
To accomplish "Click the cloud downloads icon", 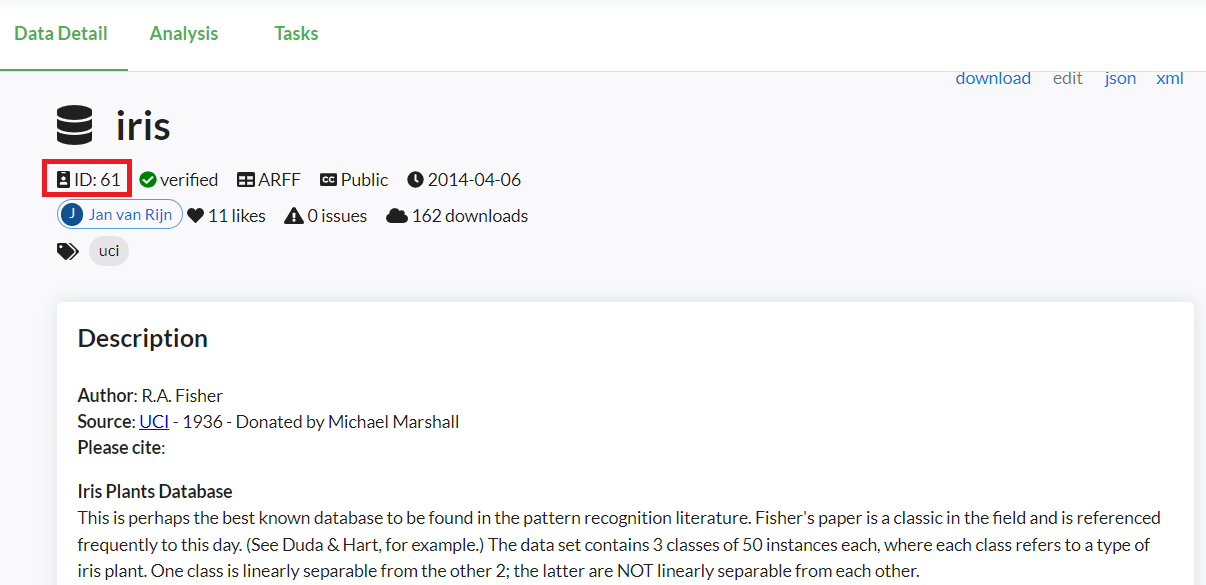I will [x=396, y=216].
